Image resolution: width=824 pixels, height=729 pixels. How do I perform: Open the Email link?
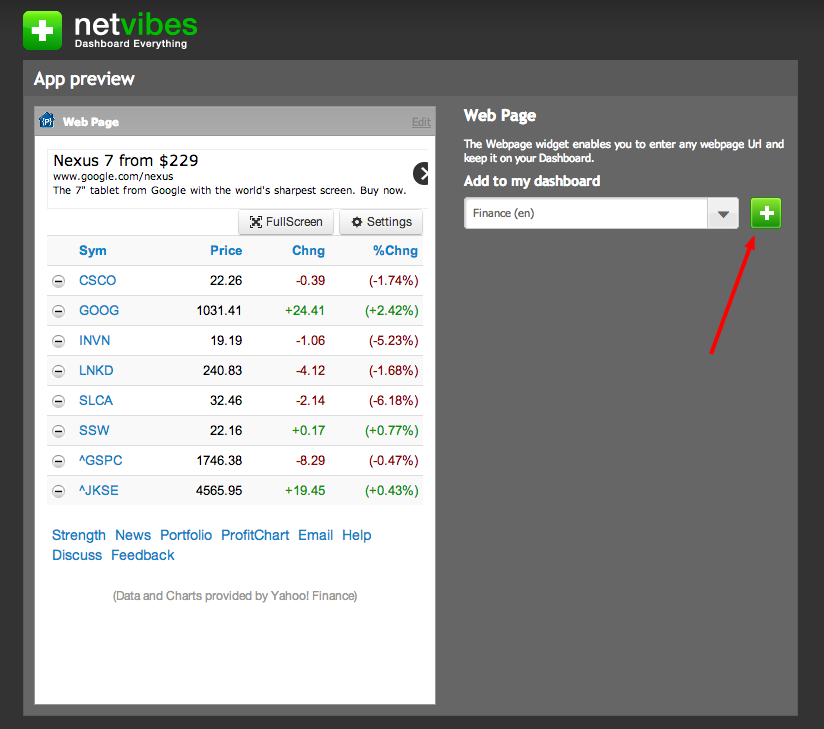coord(315,535)
